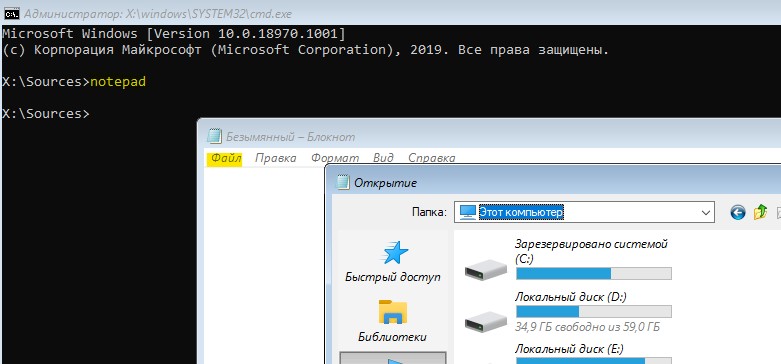Click the Notepad title bar icon

214,136
